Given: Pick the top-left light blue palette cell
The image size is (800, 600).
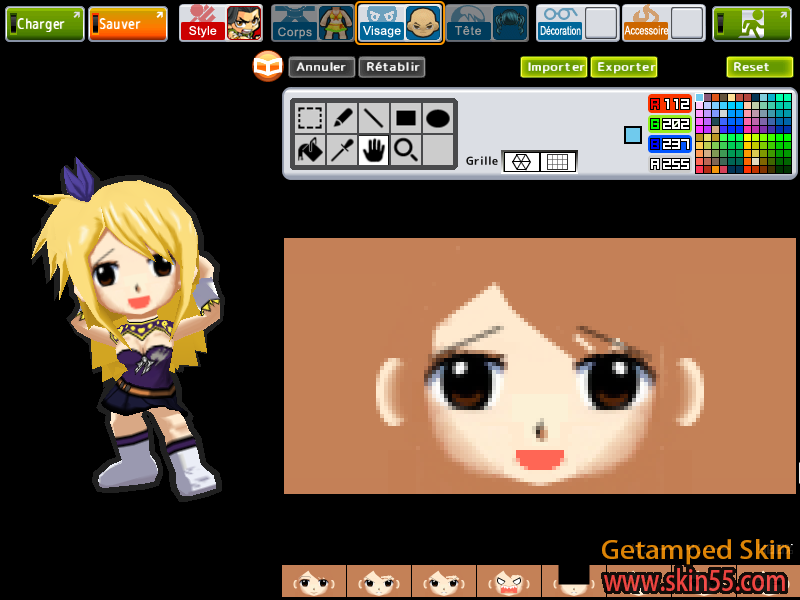Looking at the screenshot, I should tap(699, 97).
